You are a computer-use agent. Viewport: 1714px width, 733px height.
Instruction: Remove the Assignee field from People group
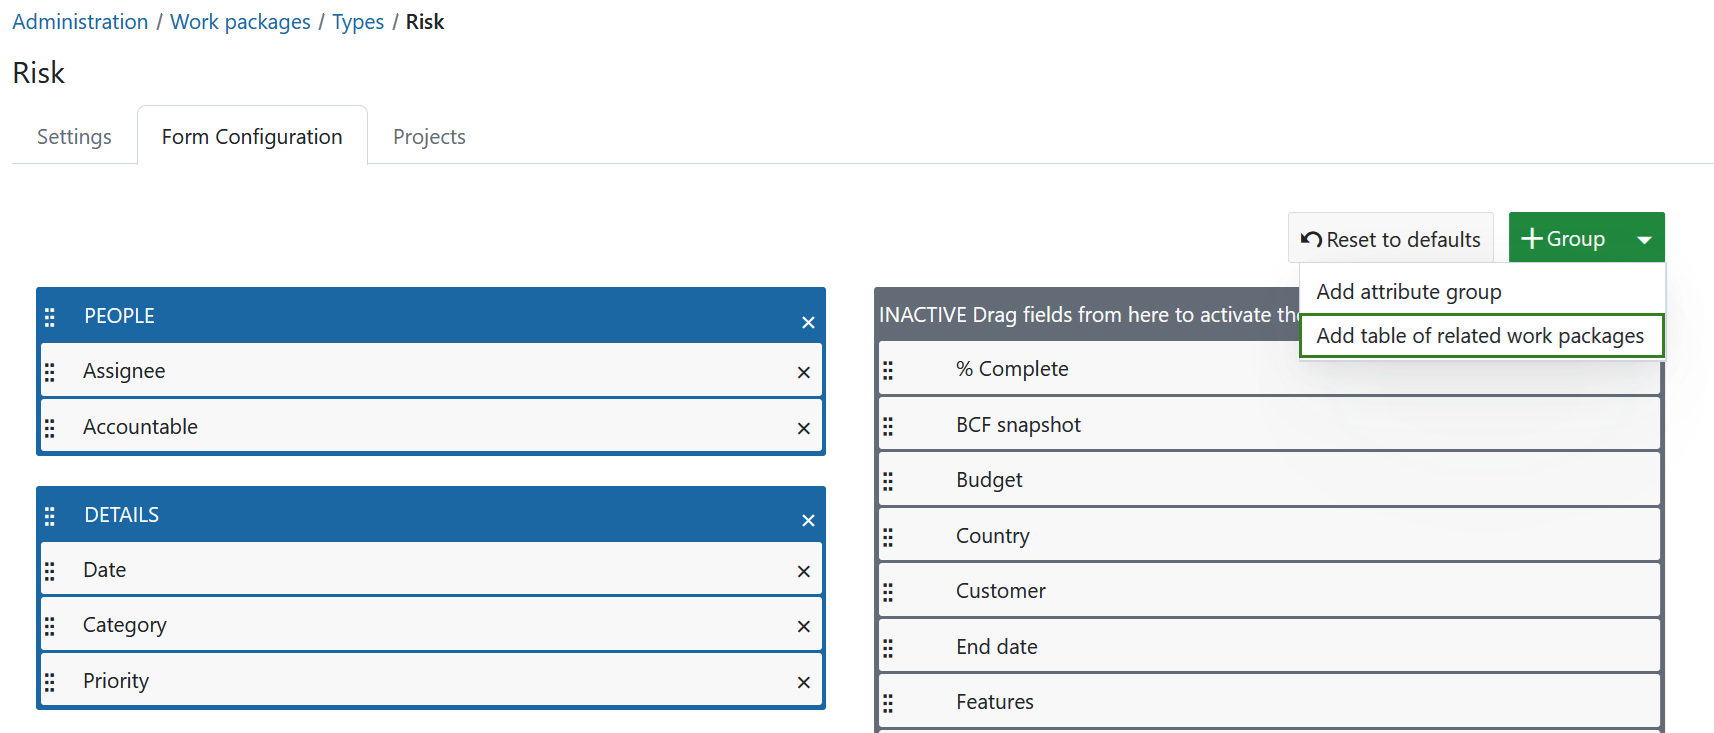click(803, 372)
